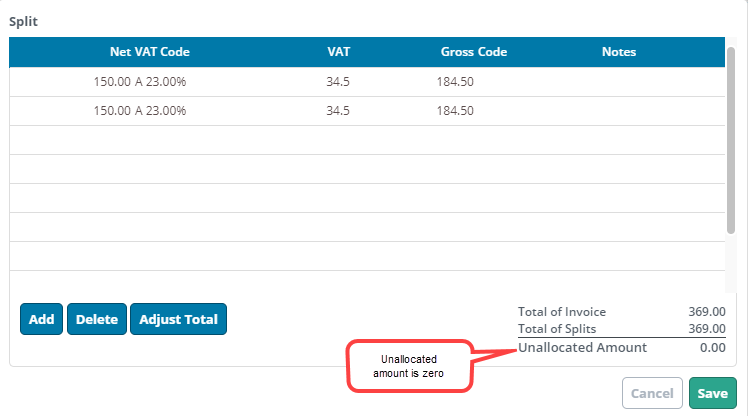Click the Total of Splits value 369.00
This screenshot has height=416, width=748.
click(706, 329)
